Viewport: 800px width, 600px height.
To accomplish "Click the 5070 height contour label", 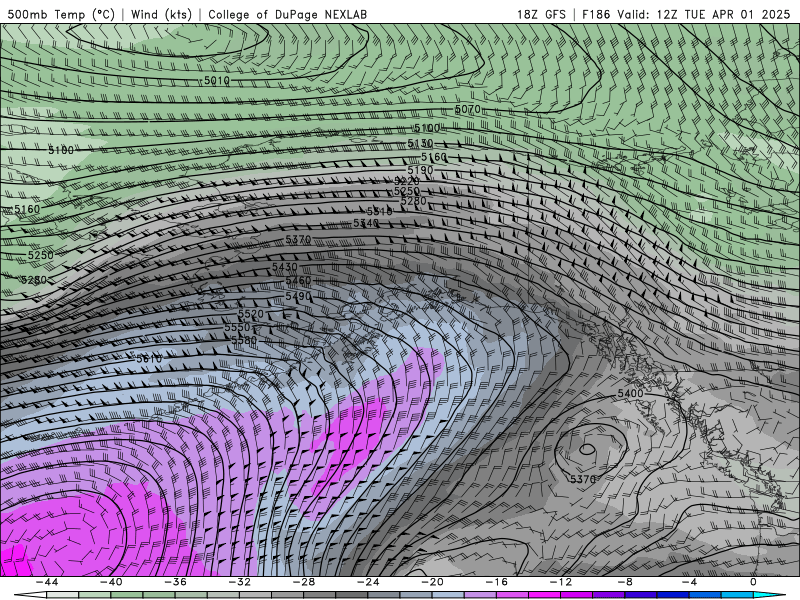I will tap(467, 109).
